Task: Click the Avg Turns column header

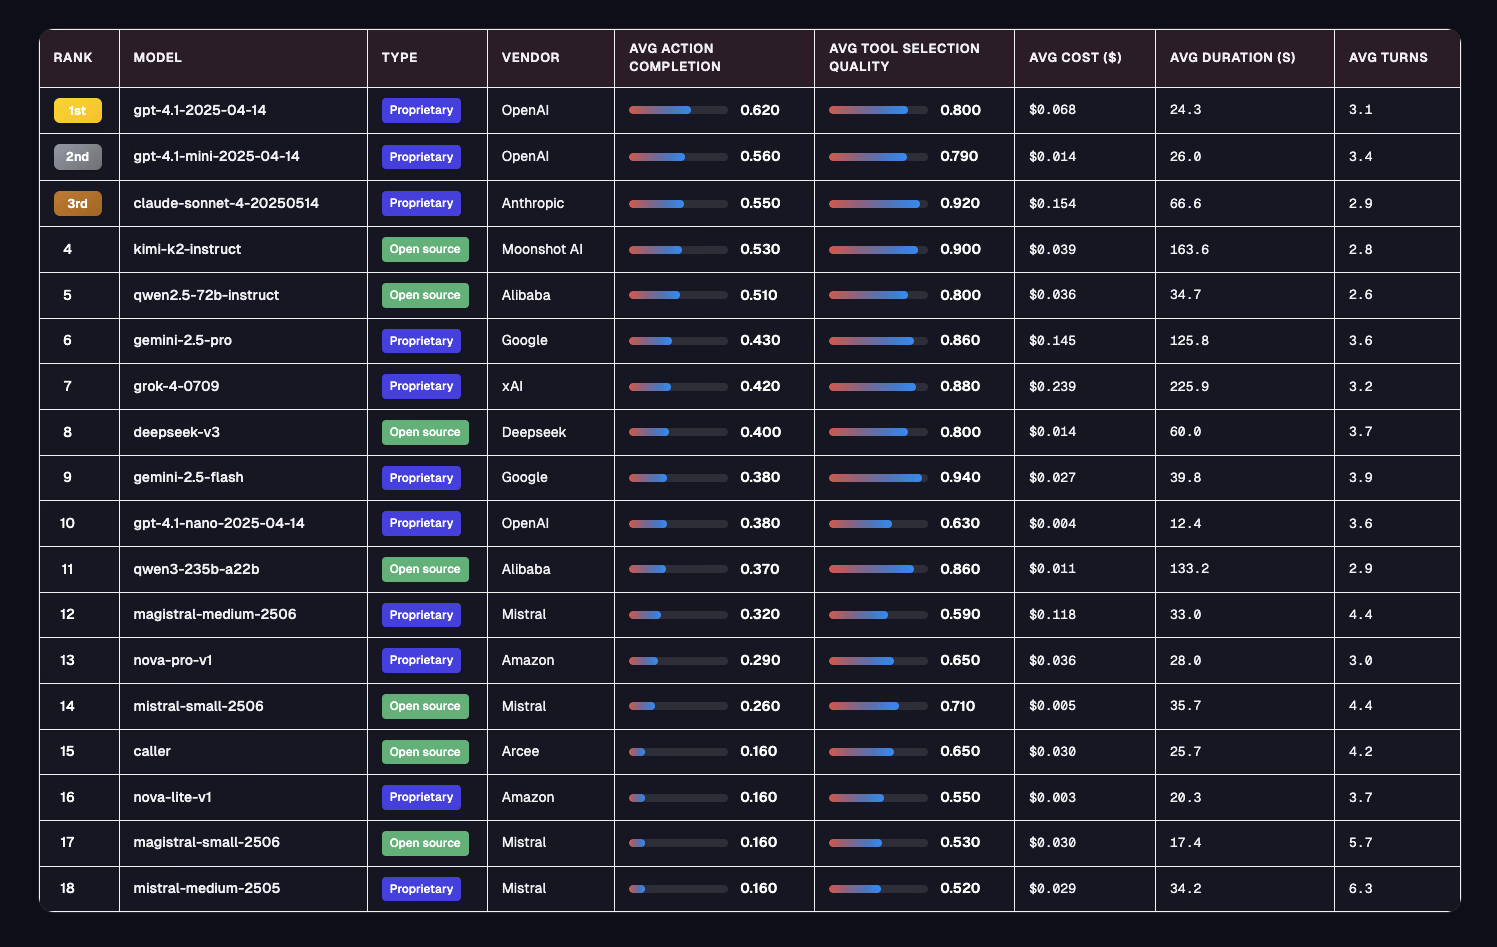Action: (x=1388, y=58)
